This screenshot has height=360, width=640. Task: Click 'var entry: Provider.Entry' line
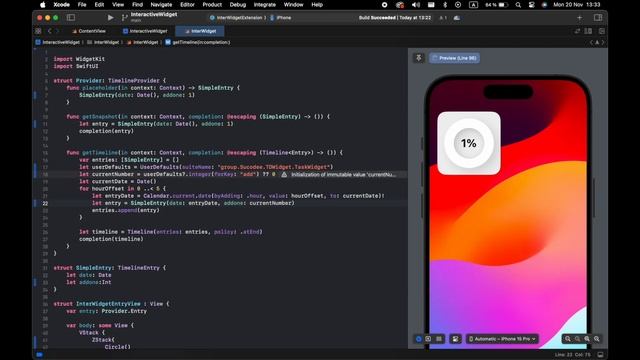(107, 311)
